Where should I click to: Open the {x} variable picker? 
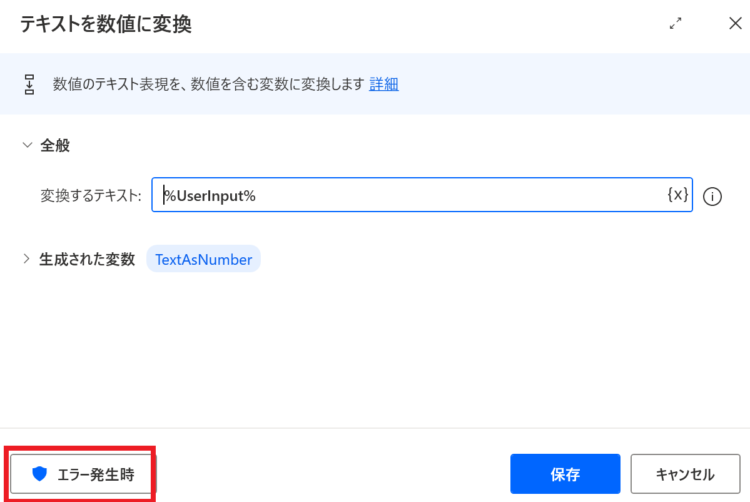678,195
